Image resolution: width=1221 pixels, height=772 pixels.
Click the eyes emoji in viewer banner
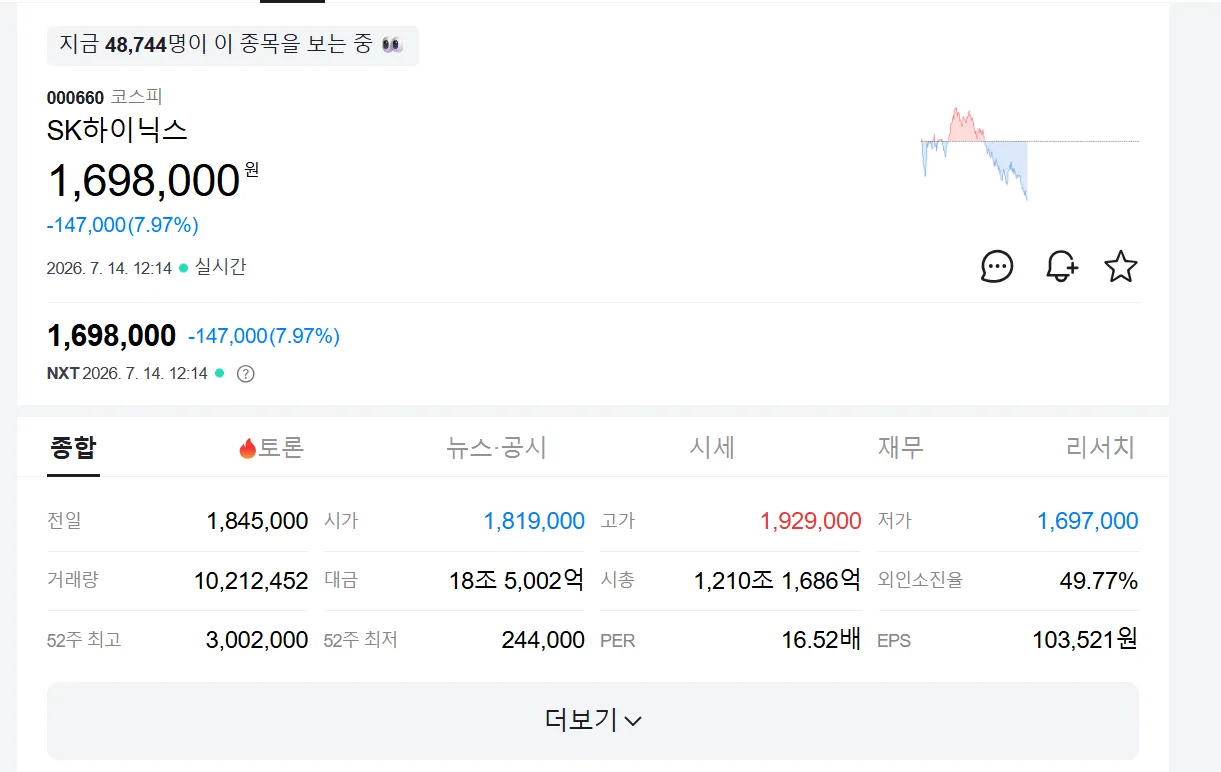[392, 45]
